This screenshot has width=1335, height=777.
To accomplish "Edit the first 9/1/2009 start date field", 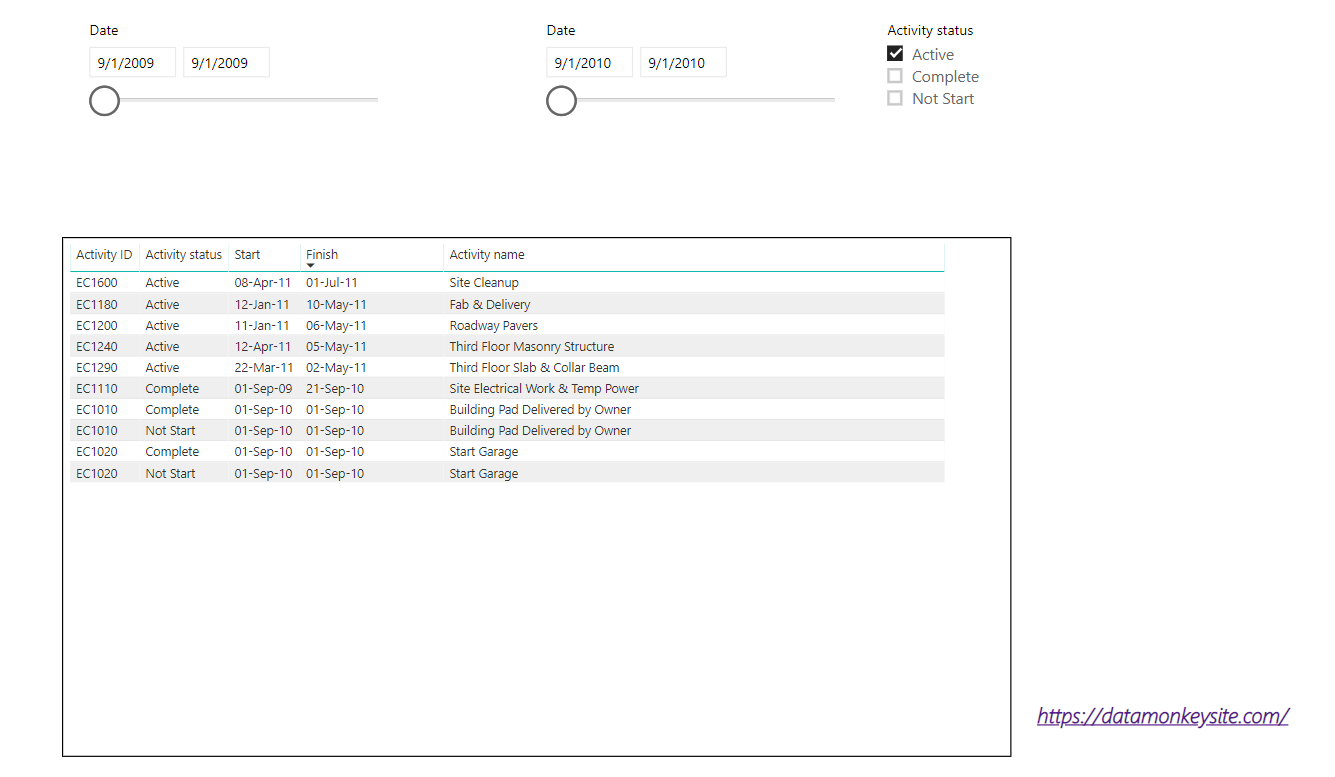I will (x=132, y=63).
